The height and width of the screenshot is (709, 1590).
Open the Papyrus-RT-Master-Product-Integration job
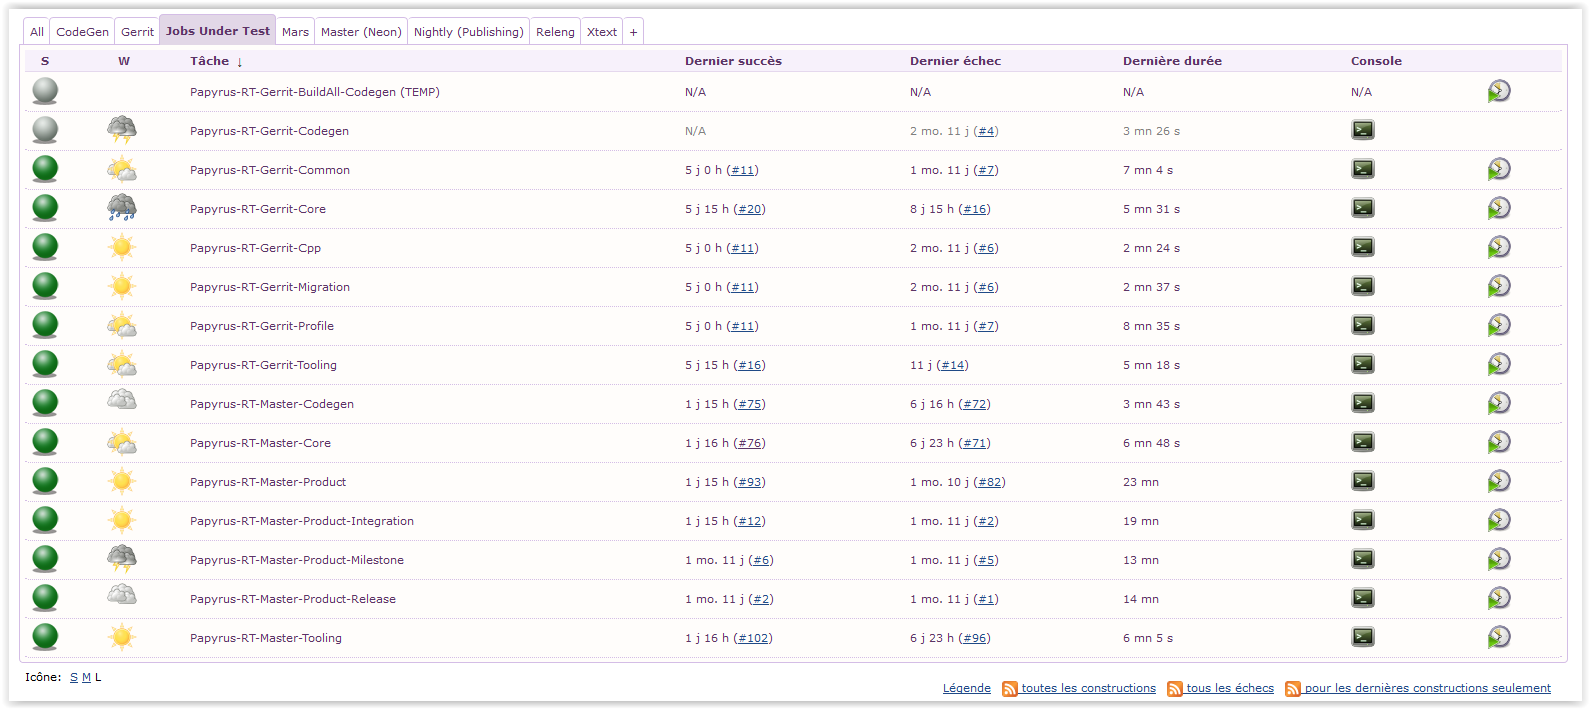coord(302,521)
